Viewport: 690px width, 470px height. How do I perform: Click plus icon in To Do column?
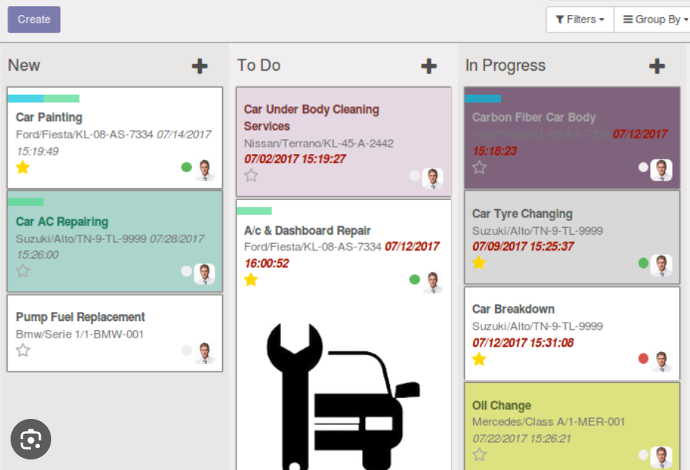[429, 66]
